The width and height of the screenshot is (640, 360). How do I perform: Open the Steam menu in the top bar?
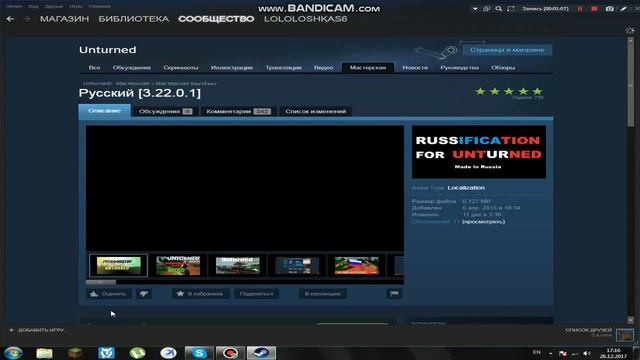14,6
